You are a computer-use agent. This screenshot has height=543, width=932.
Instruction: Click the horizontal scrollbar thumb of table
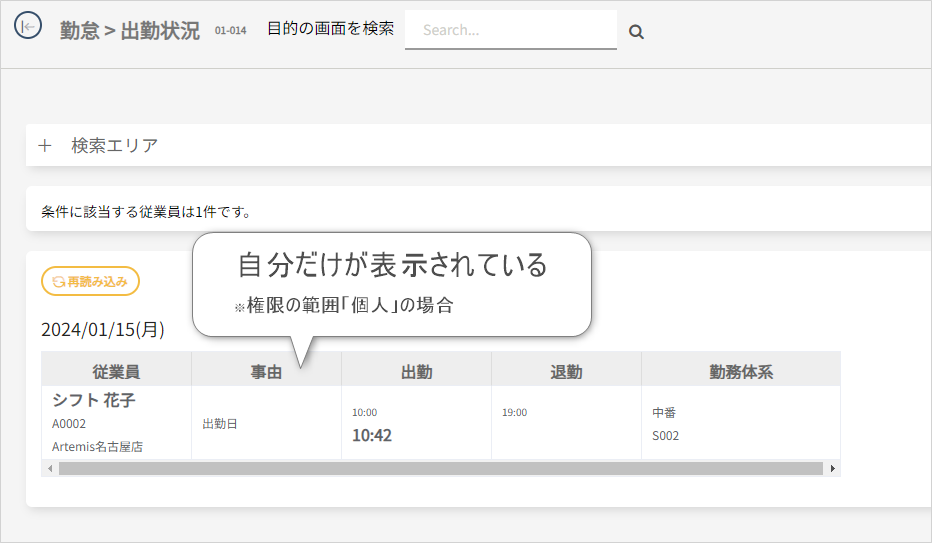[440, 468]
